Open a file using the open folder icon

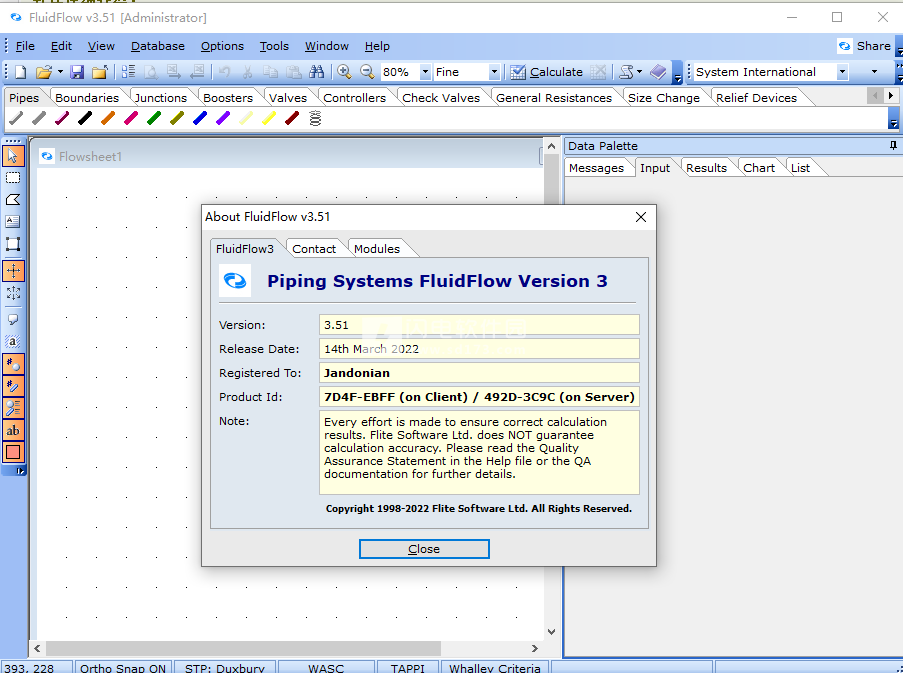43,72
